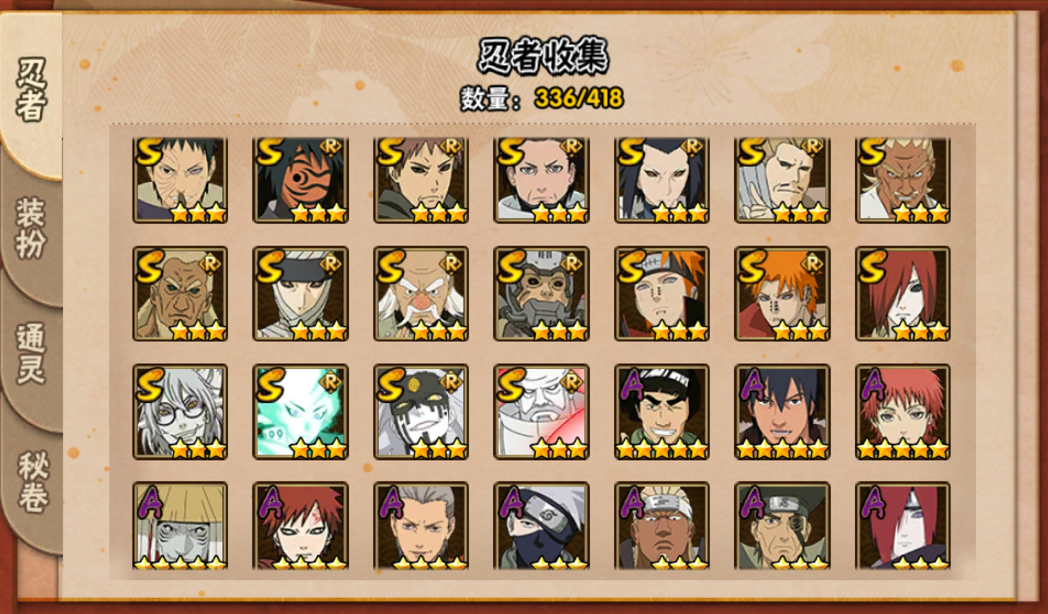
Task: Select the first S-rank scarred-face ninja card
Action: [180, 180]
